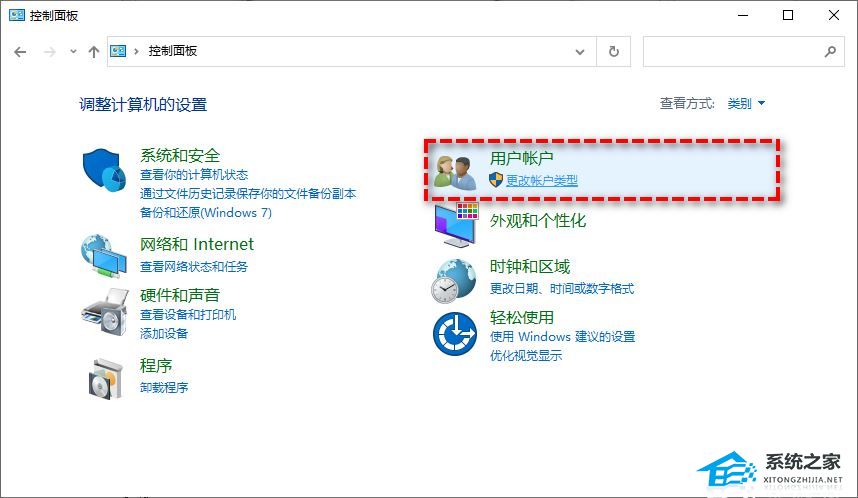Open 通过文件历史记录保存你的文件备份副本 link
858x498 pixels.
[x=248, y=193]
